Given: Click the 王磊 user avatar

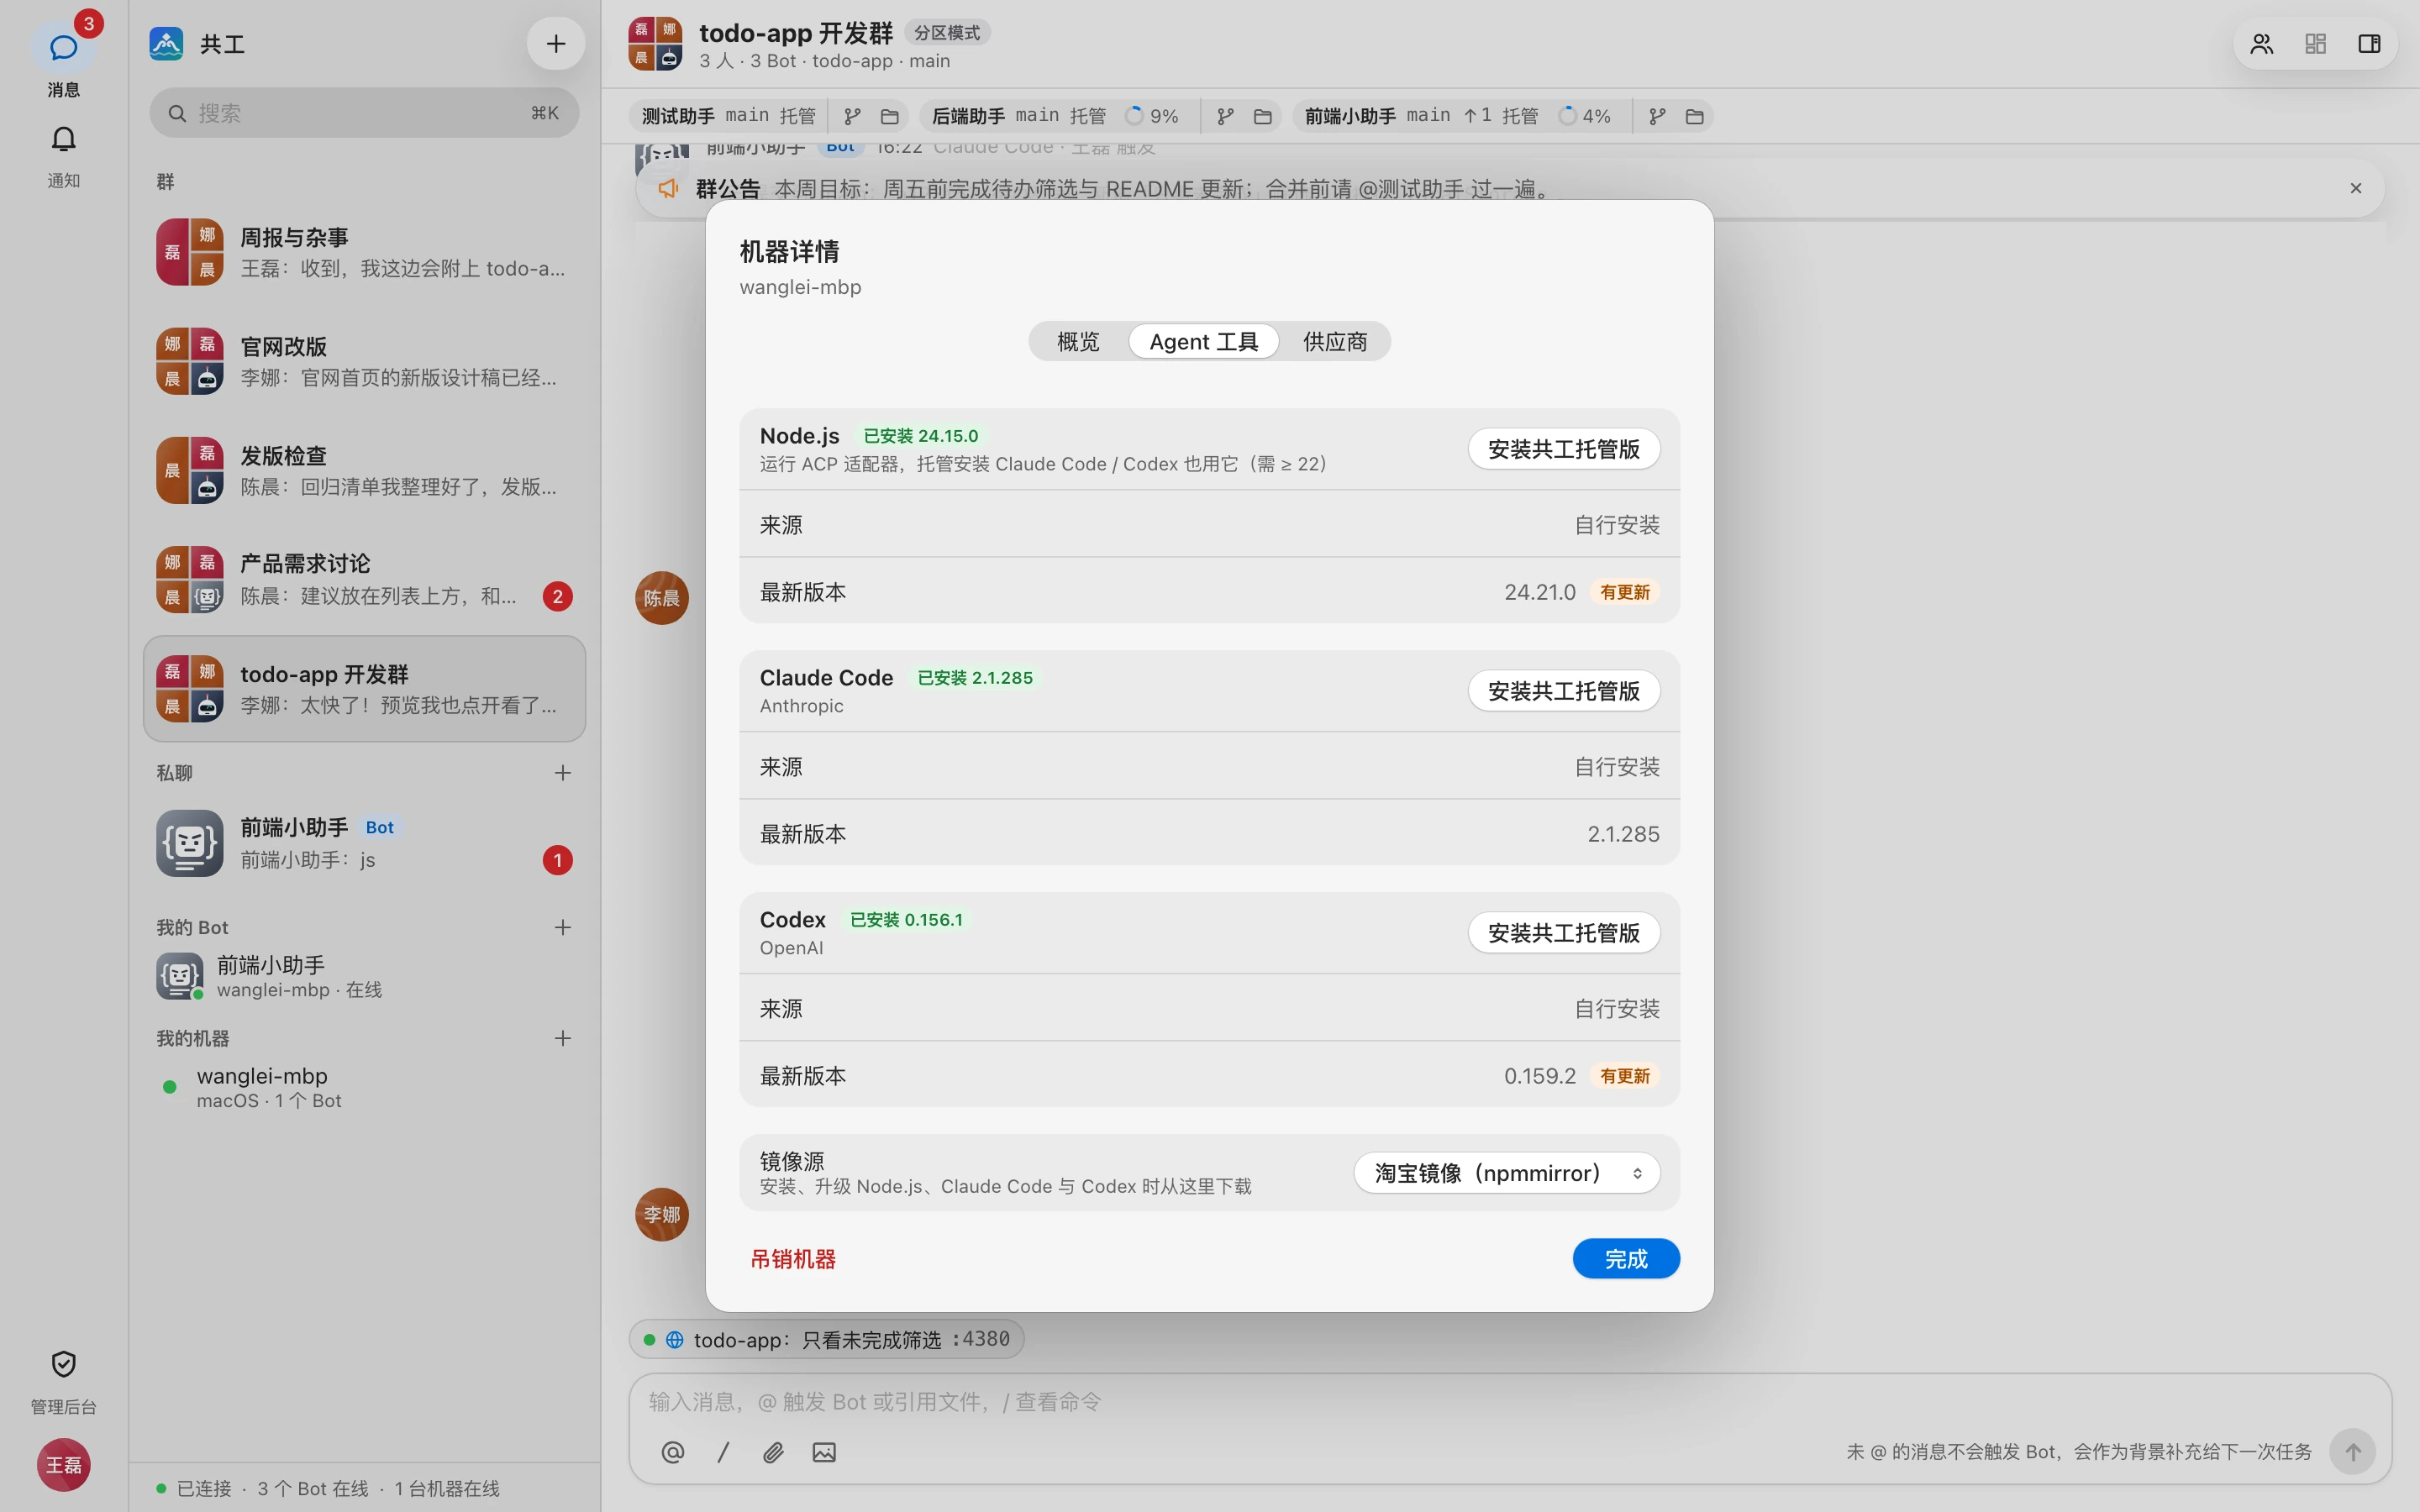Looking at the screenshot, I should tap(64, 1465).
